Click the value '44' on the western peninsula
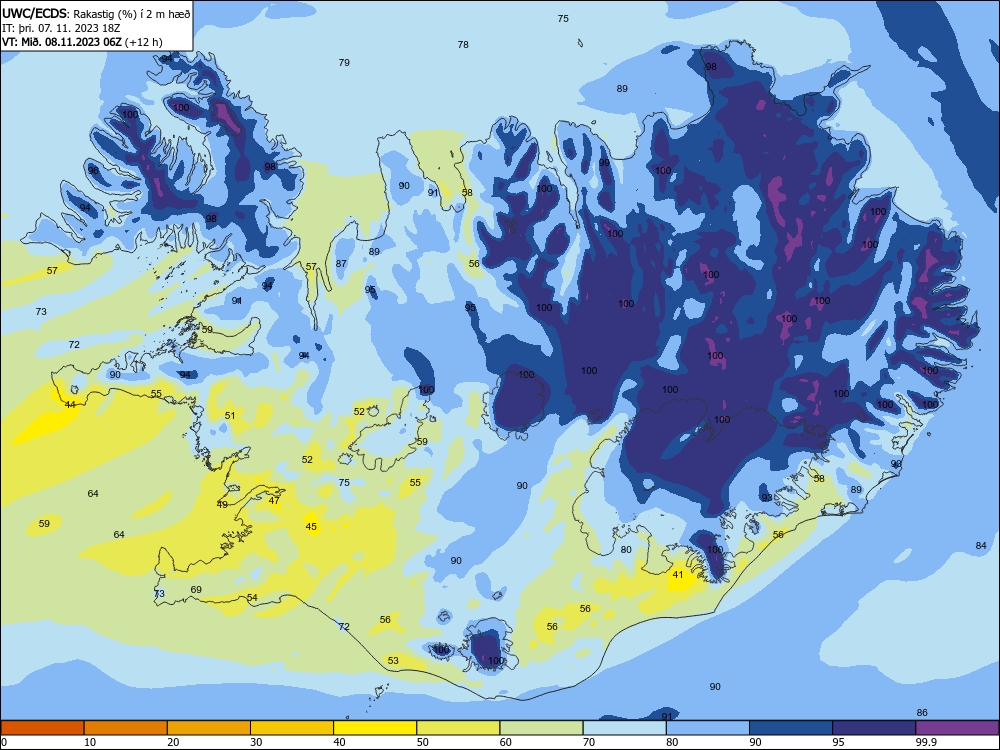Screen dimensions: 1000x750 [70, 404]
